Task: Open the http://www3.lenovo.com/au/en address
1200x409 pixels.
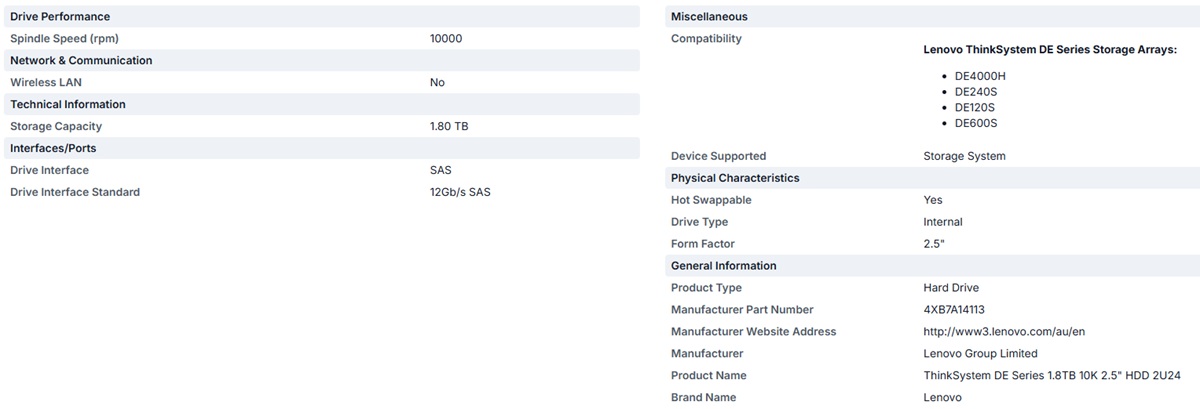Action: [1004, 333]
